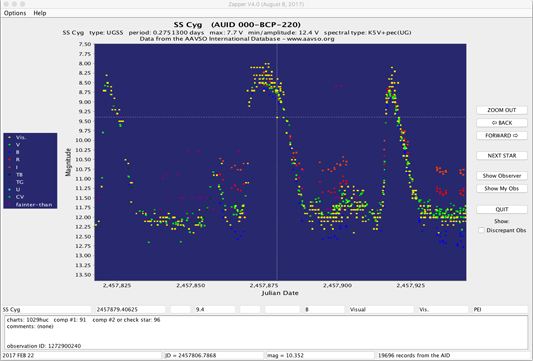Click the AAVSO International Database credit line
This screenshot has height=361, width=533.
pos(237,39)
